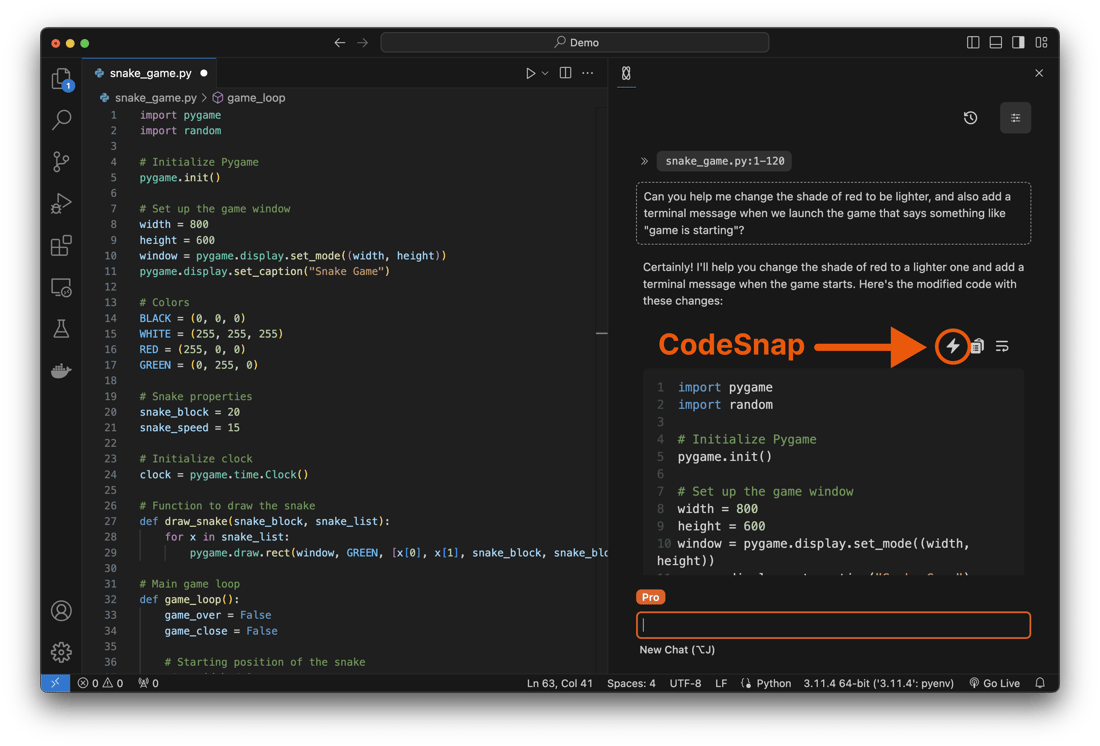Click snake_game.py in the breadcrumb
The image size is (1100, 746).
tap(156, 98)
